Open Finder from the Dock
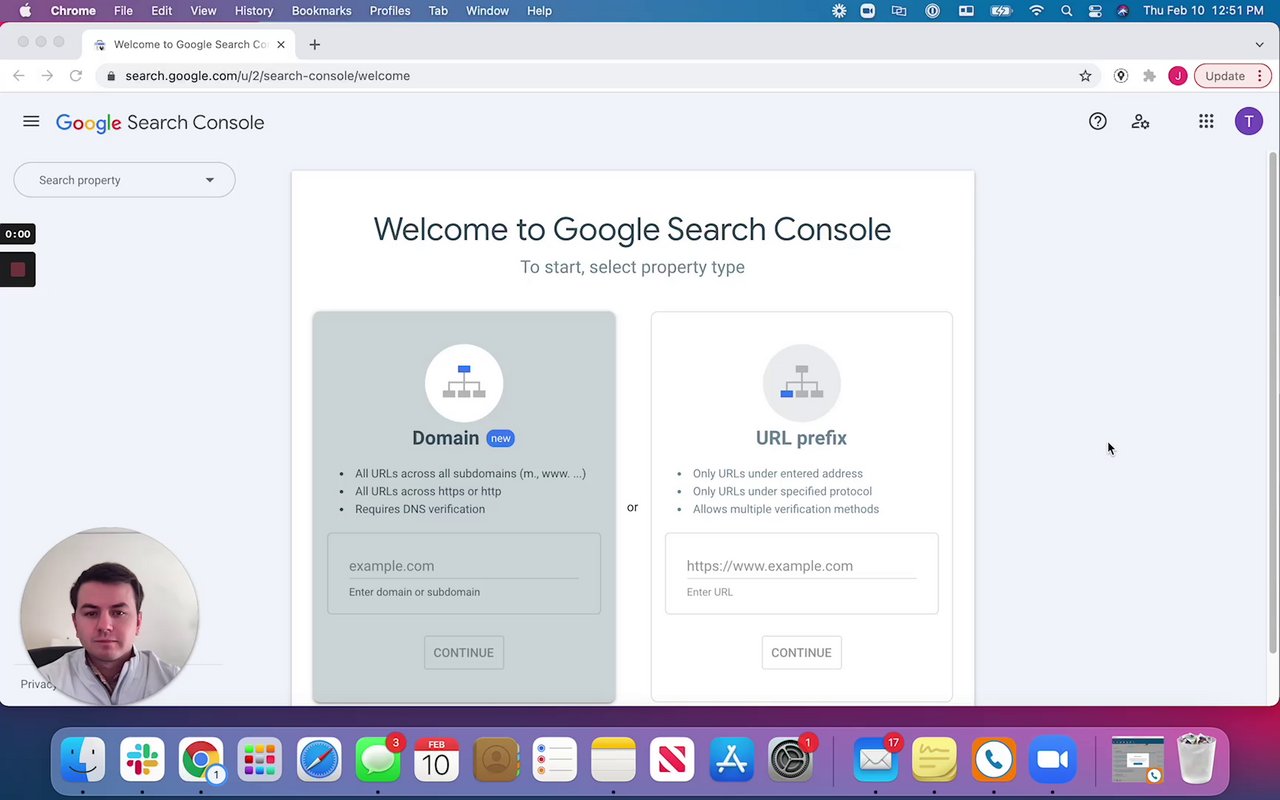Viewport: 1280px width, 800px height. [83, 761]
